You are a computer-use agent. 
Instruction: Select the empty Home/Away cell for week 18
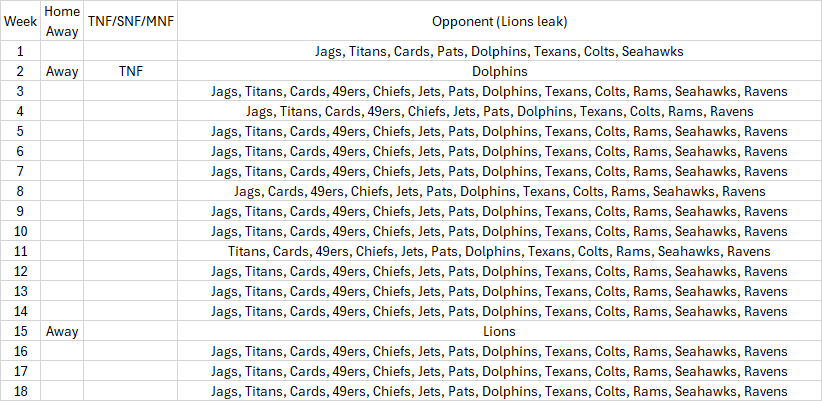pos(62,391)
